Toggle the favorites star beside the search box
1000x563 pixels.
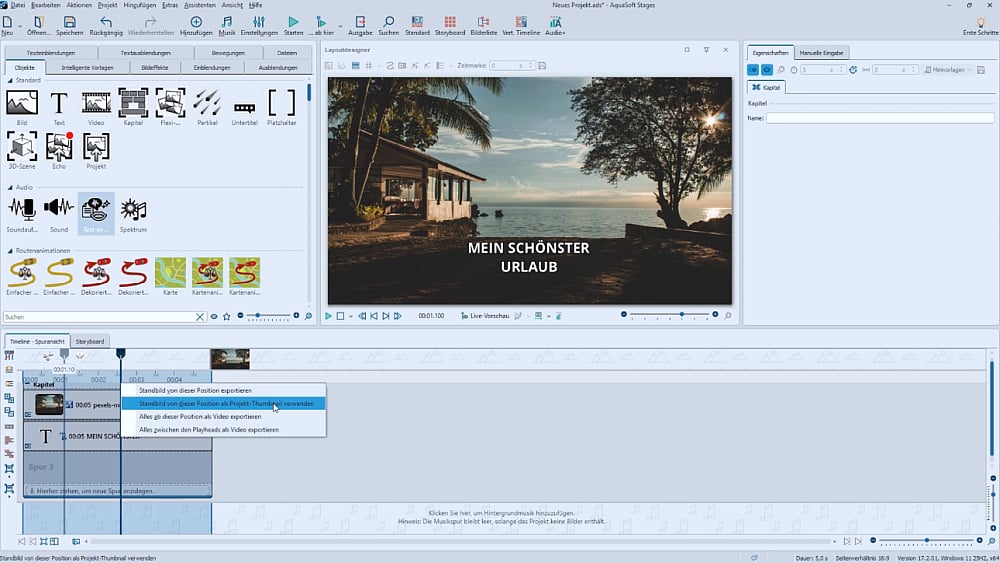point(227,316)
